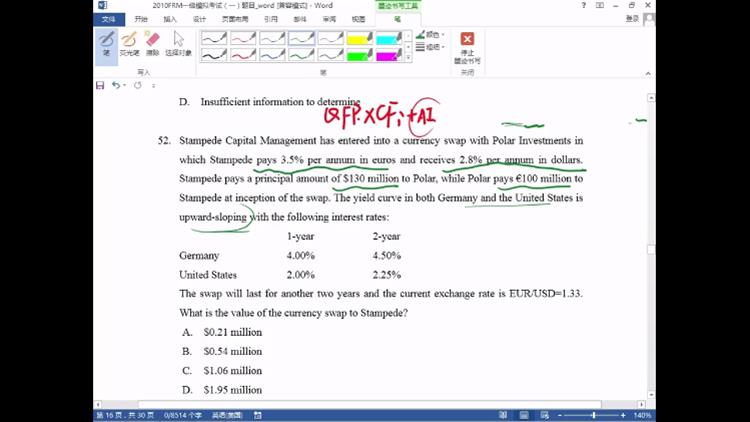Choose the bright green highlighter swatch
Image resolution: width=750 pixels, height=422 pixels.
[x=360, y=55]
